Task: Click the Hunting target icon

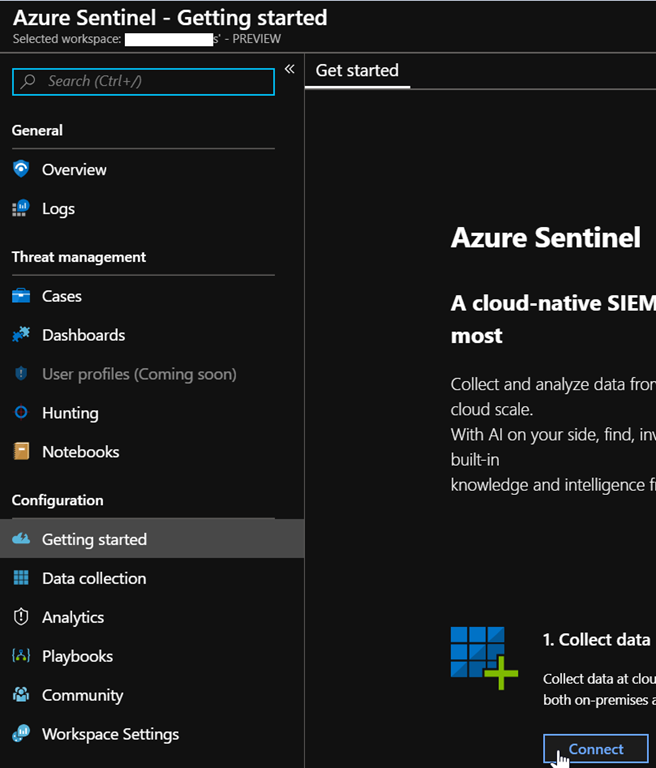Action: (x=21, y=413)
